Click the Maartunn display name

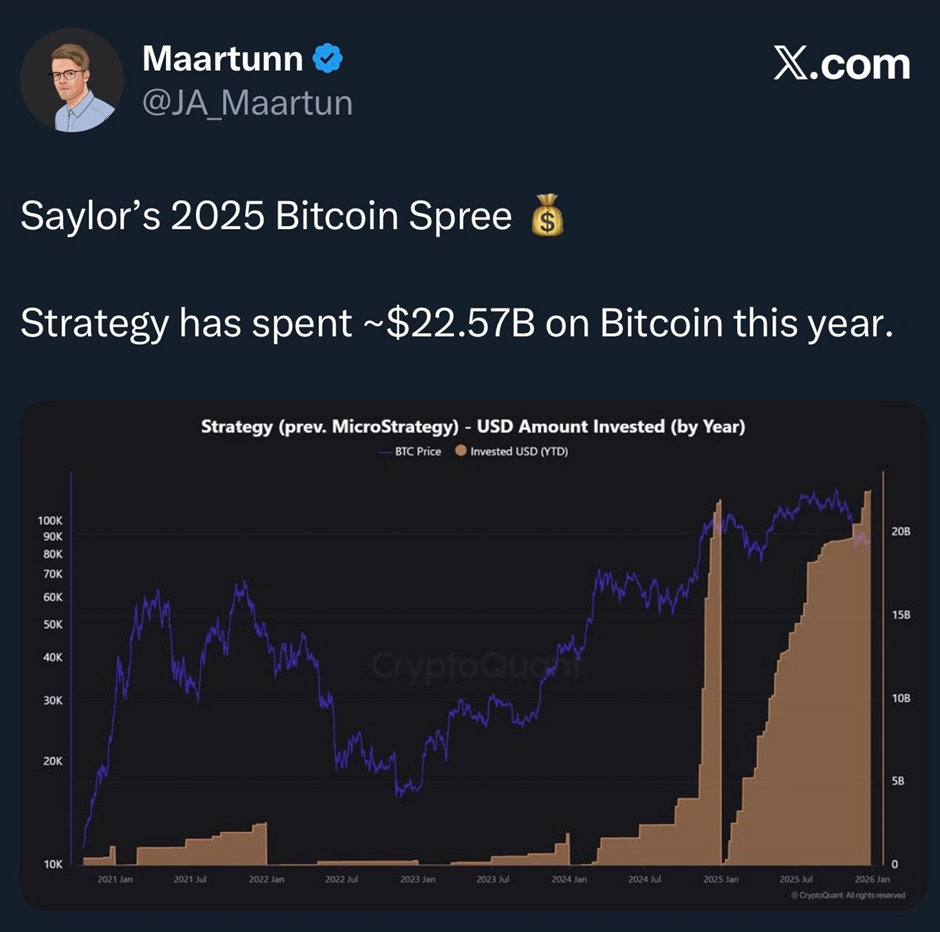click(222, 59)
